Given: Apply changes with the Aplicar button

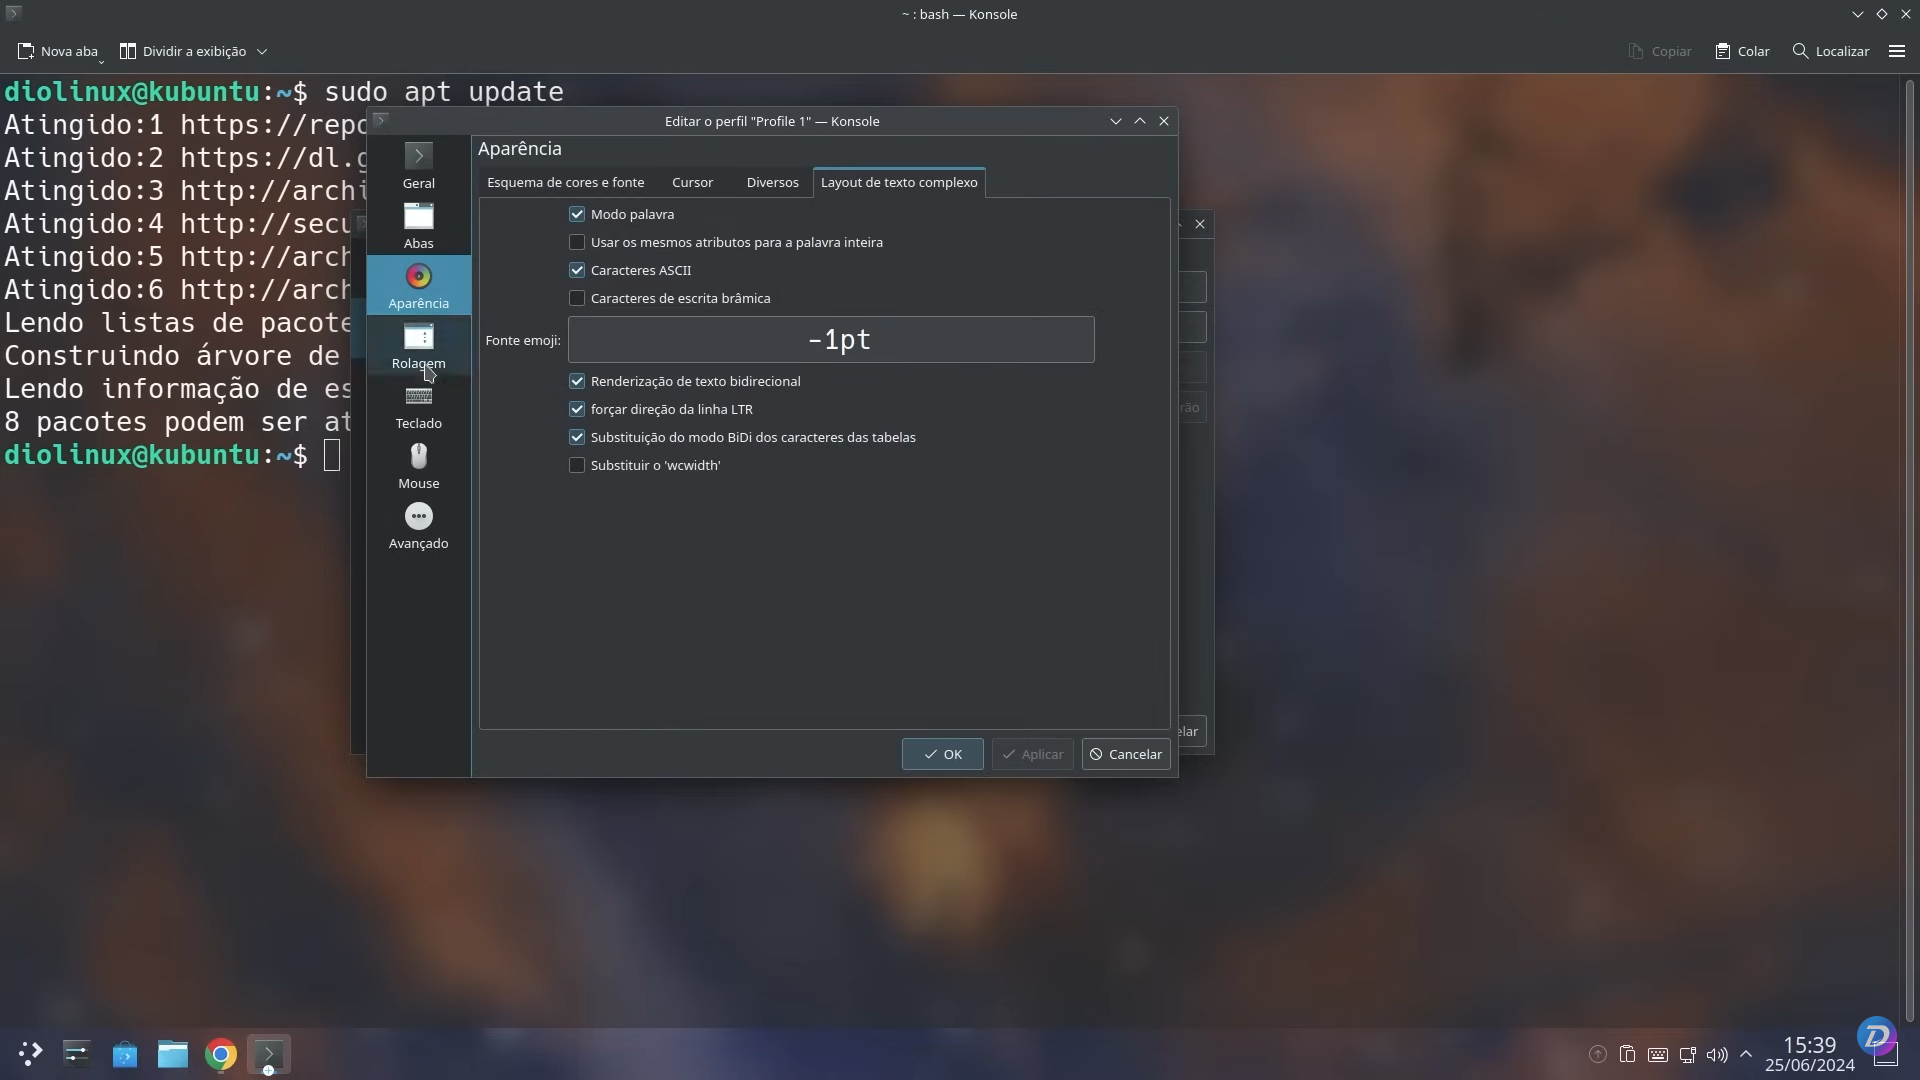Looking at the screenshot, I should coord(1031,754).
